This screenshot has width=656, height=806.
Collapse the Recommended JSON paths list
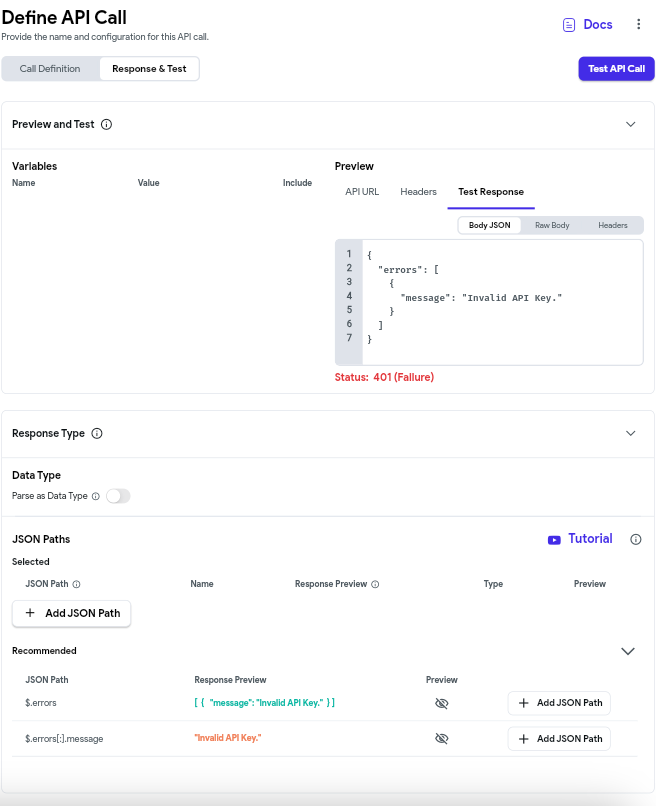(628, 651)
